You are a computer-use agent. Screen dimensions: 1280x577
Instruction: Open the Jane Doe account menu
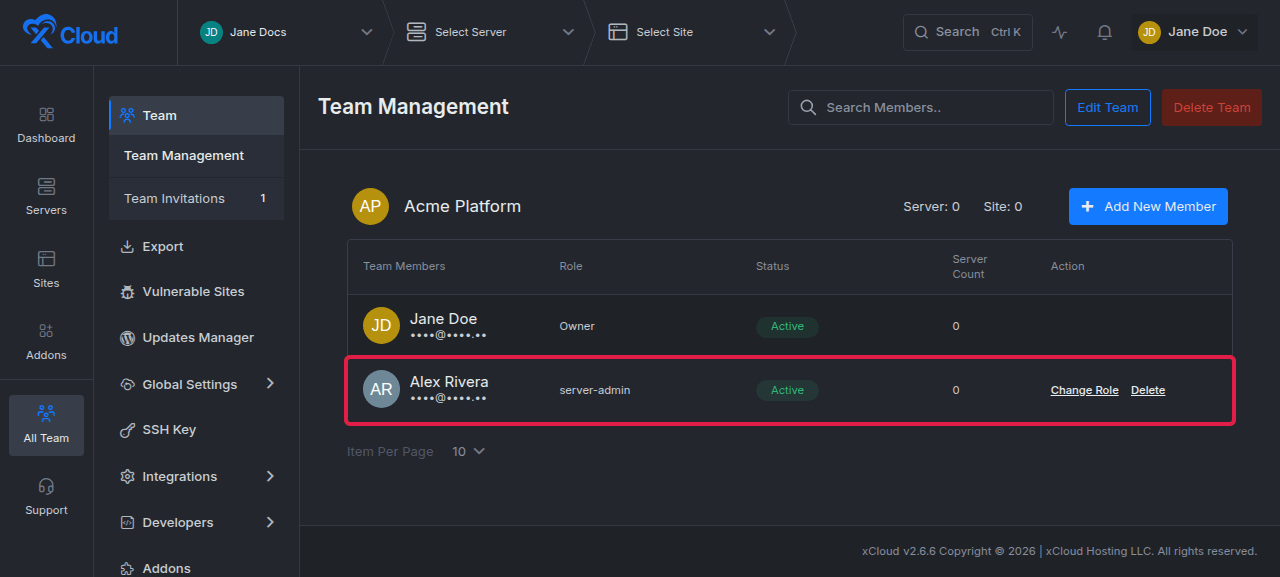(1194, 32)
